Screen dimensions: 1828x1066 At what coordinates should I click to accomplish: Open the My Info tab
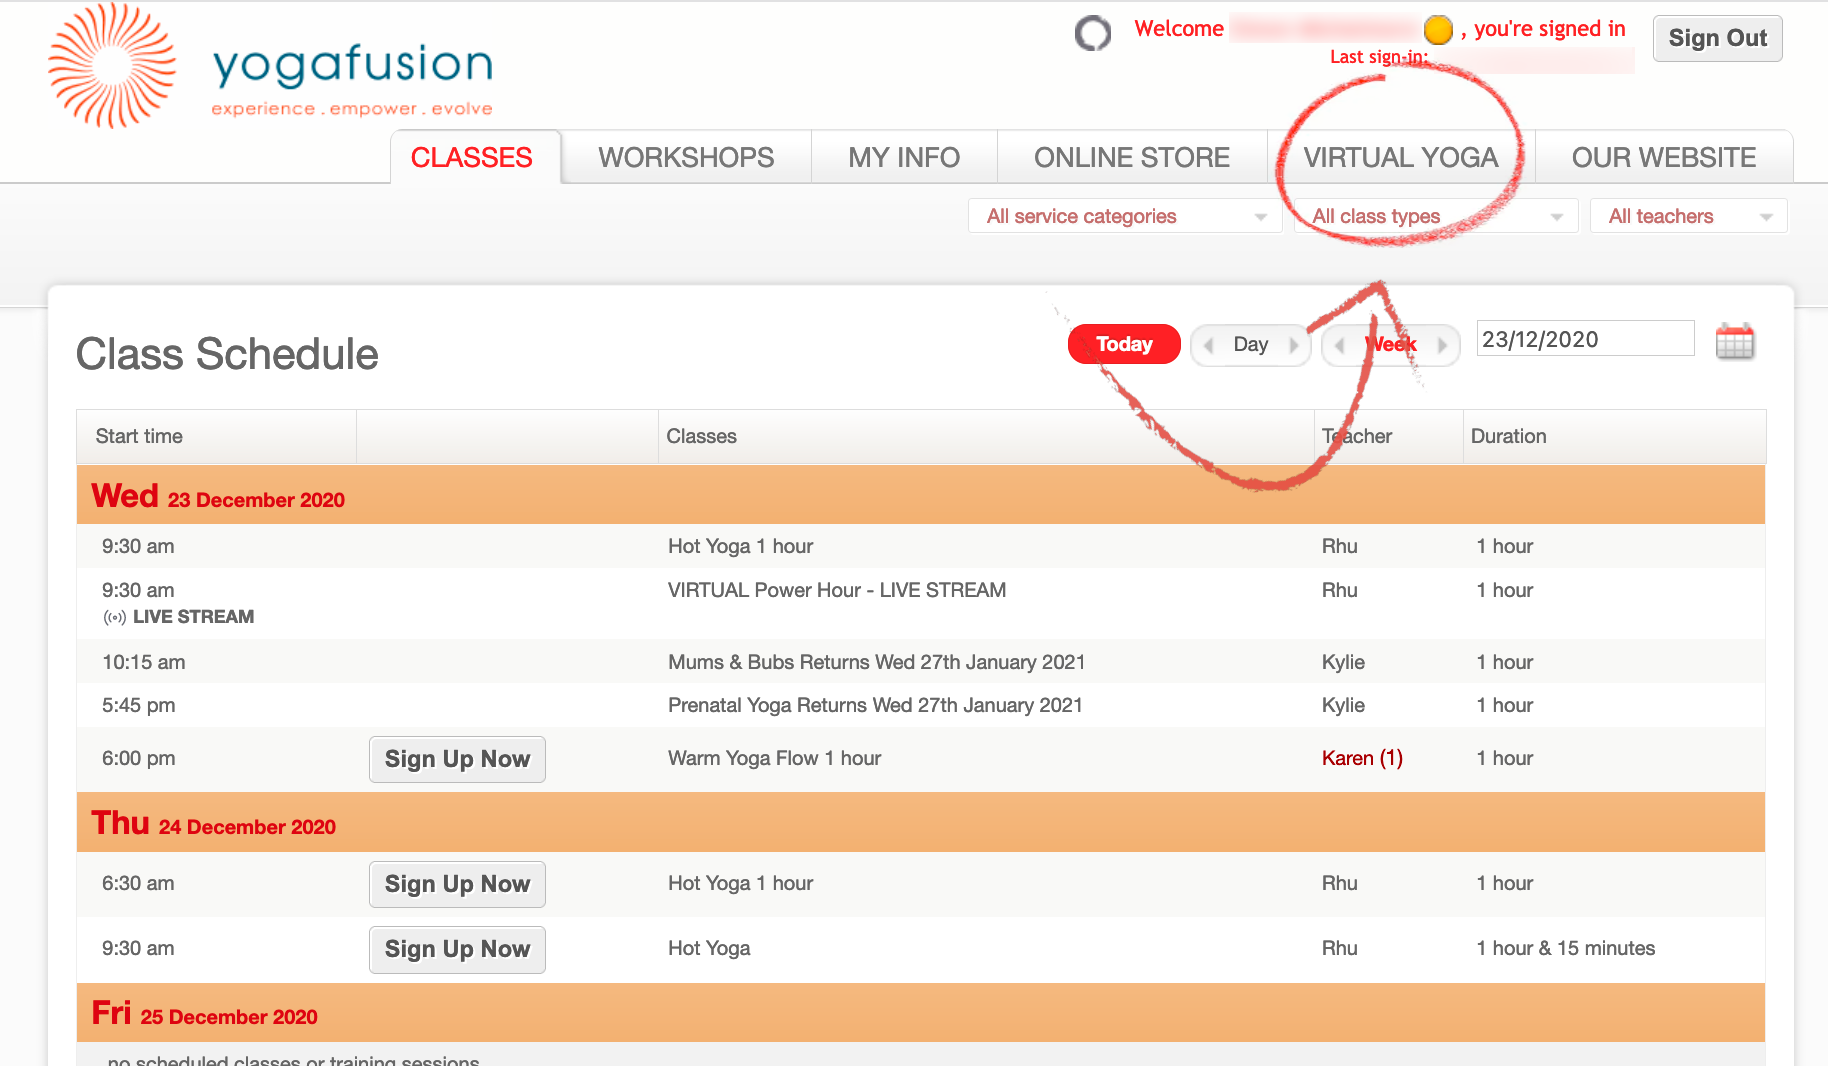click(903, 157)
